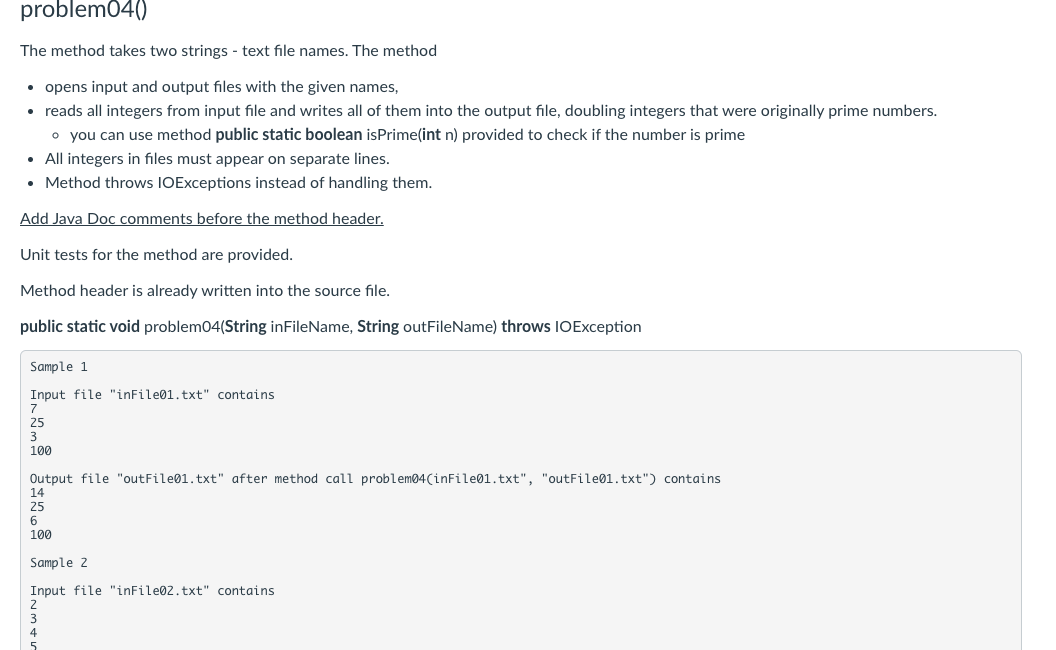
Task: Click the 'Input file "inFile02.txt" contains' line
Action: coord(152,591)
